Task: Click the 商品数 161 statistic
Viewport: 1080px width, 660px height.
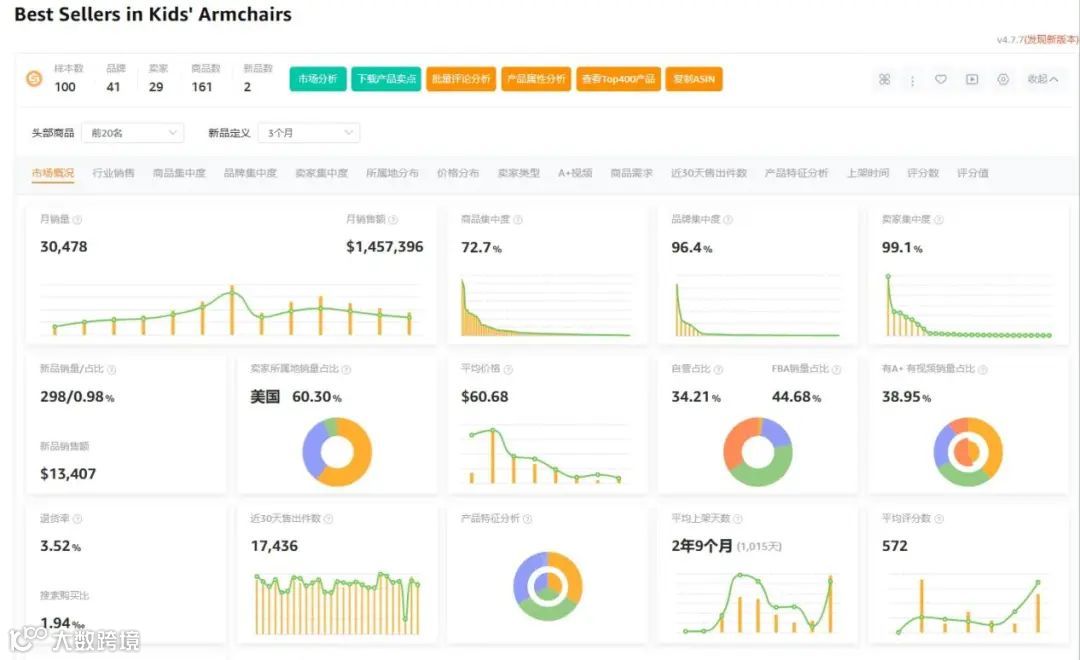Action: click(x=205, y=78)
